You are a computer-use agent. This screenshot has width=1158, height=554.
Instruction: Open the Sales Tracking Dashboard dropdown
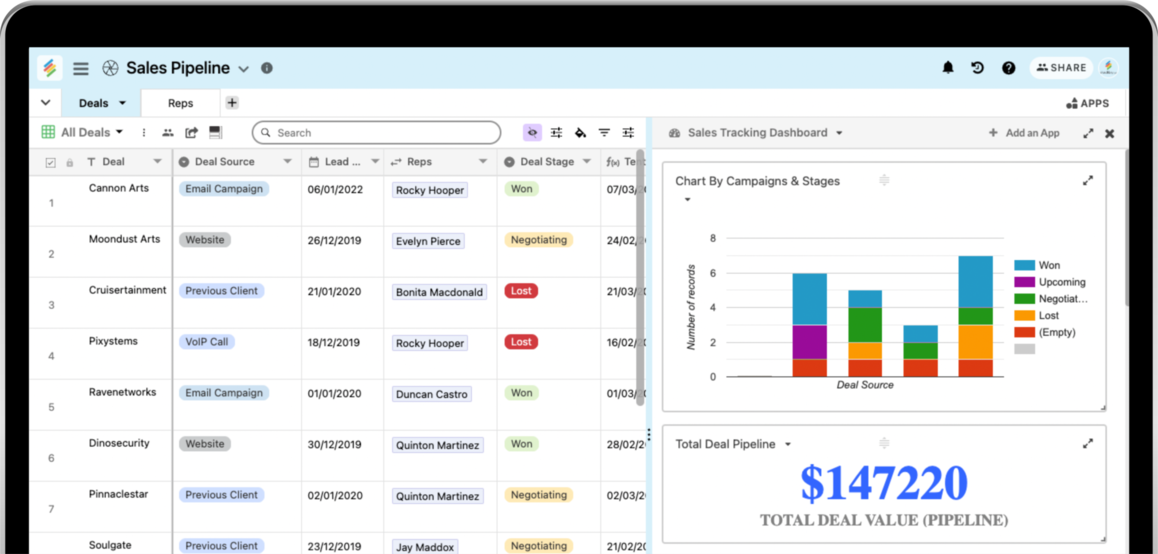click(x=838, y=133)
